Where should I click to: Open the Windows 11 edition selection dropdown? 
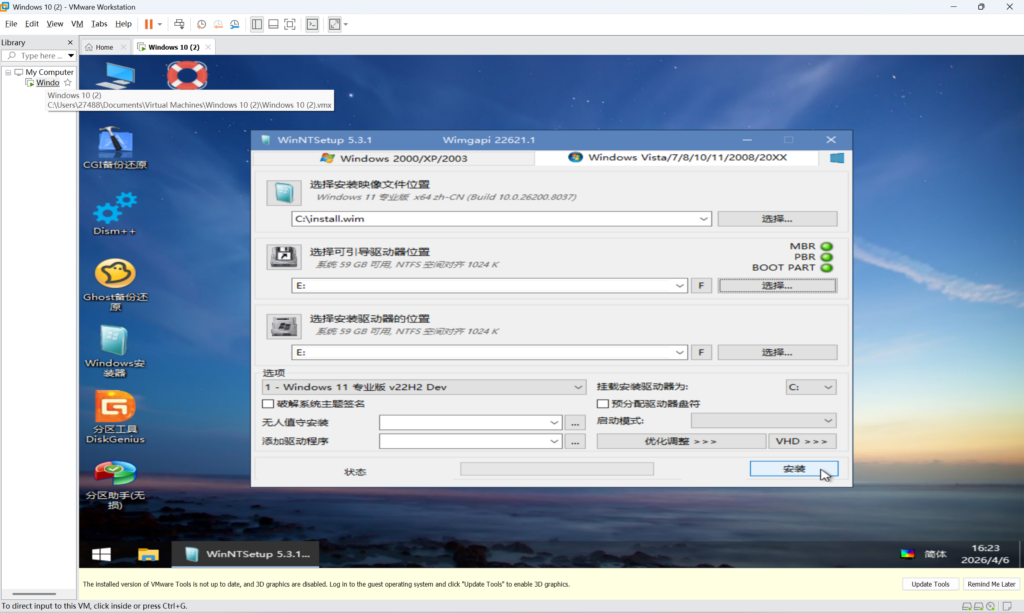579,387
